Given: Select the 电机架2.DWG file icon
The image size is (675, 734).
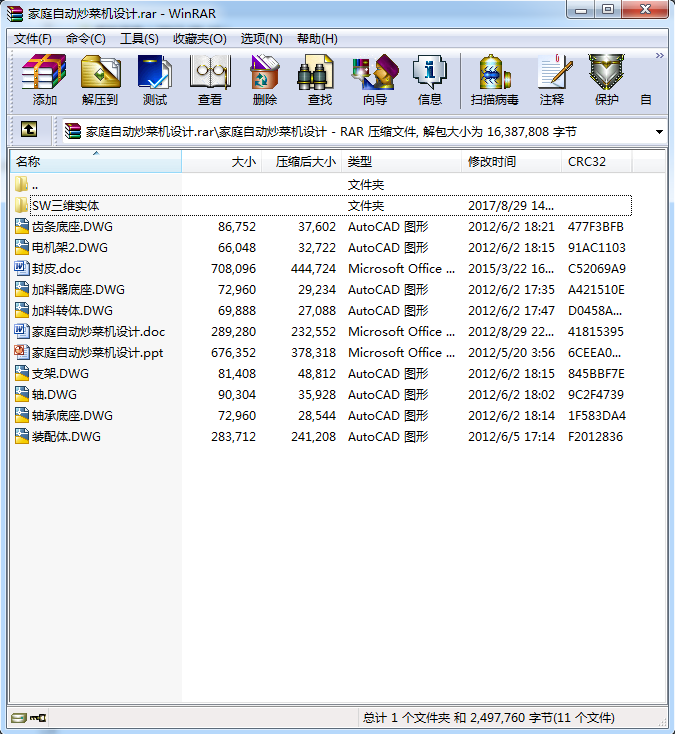Looking at the screenshot, I should tap(22, 247).
